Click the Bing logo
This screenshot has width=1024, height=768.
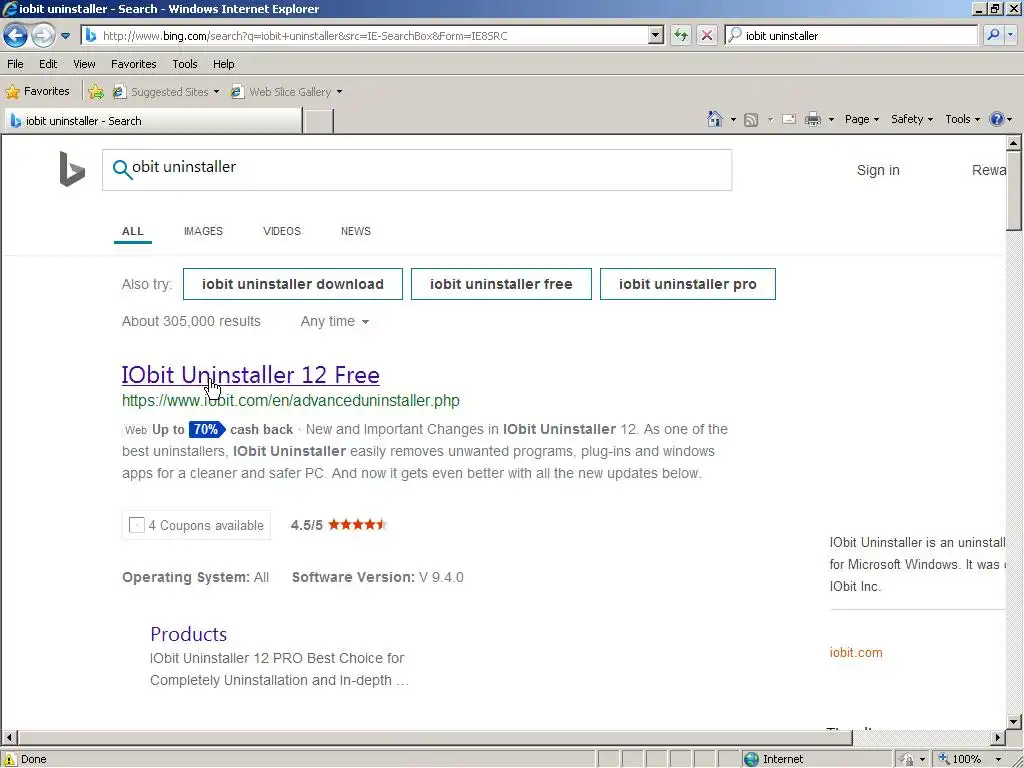point(72,169)
